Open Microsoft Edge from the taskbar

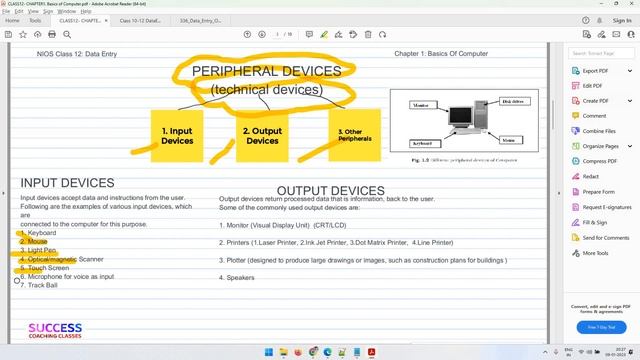point(327,352)
